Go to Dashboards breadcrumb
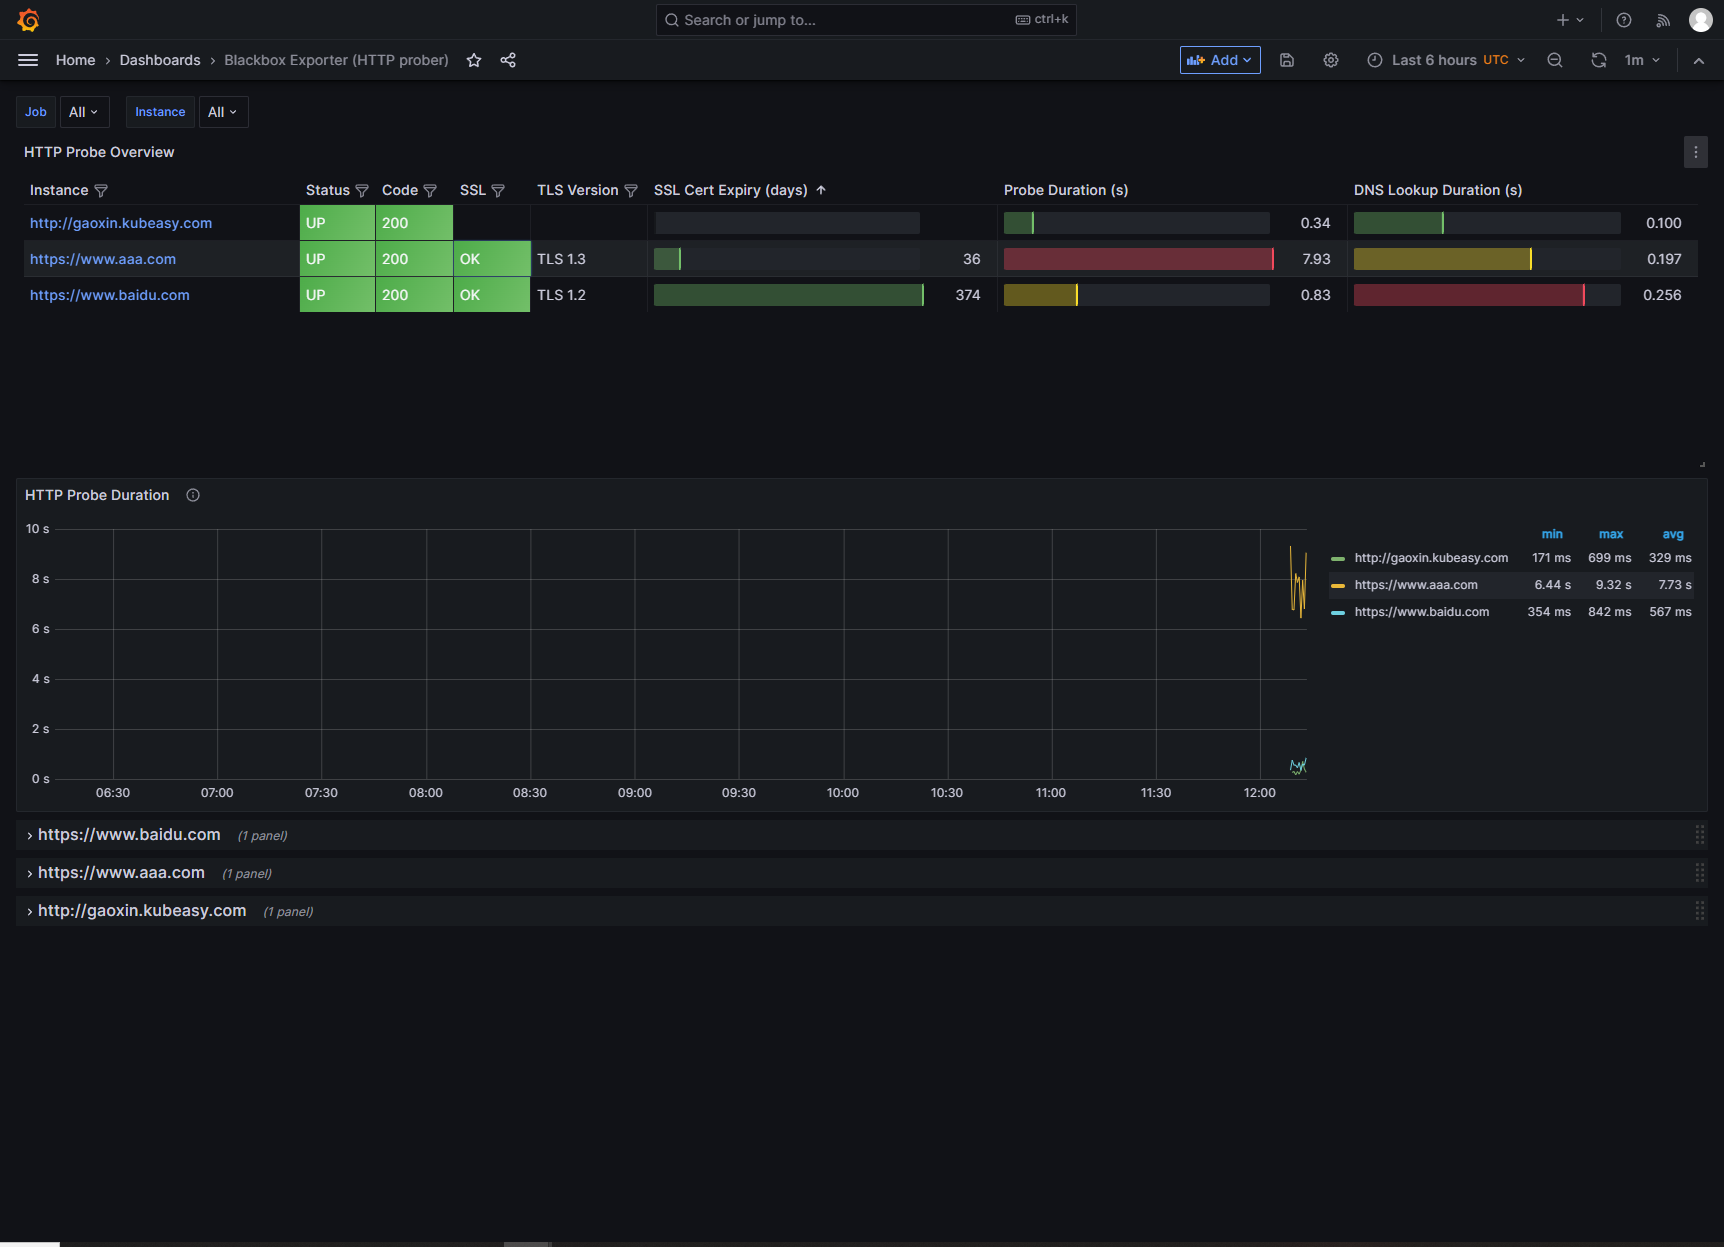The image size is (1724, 1247). (160, 60)
